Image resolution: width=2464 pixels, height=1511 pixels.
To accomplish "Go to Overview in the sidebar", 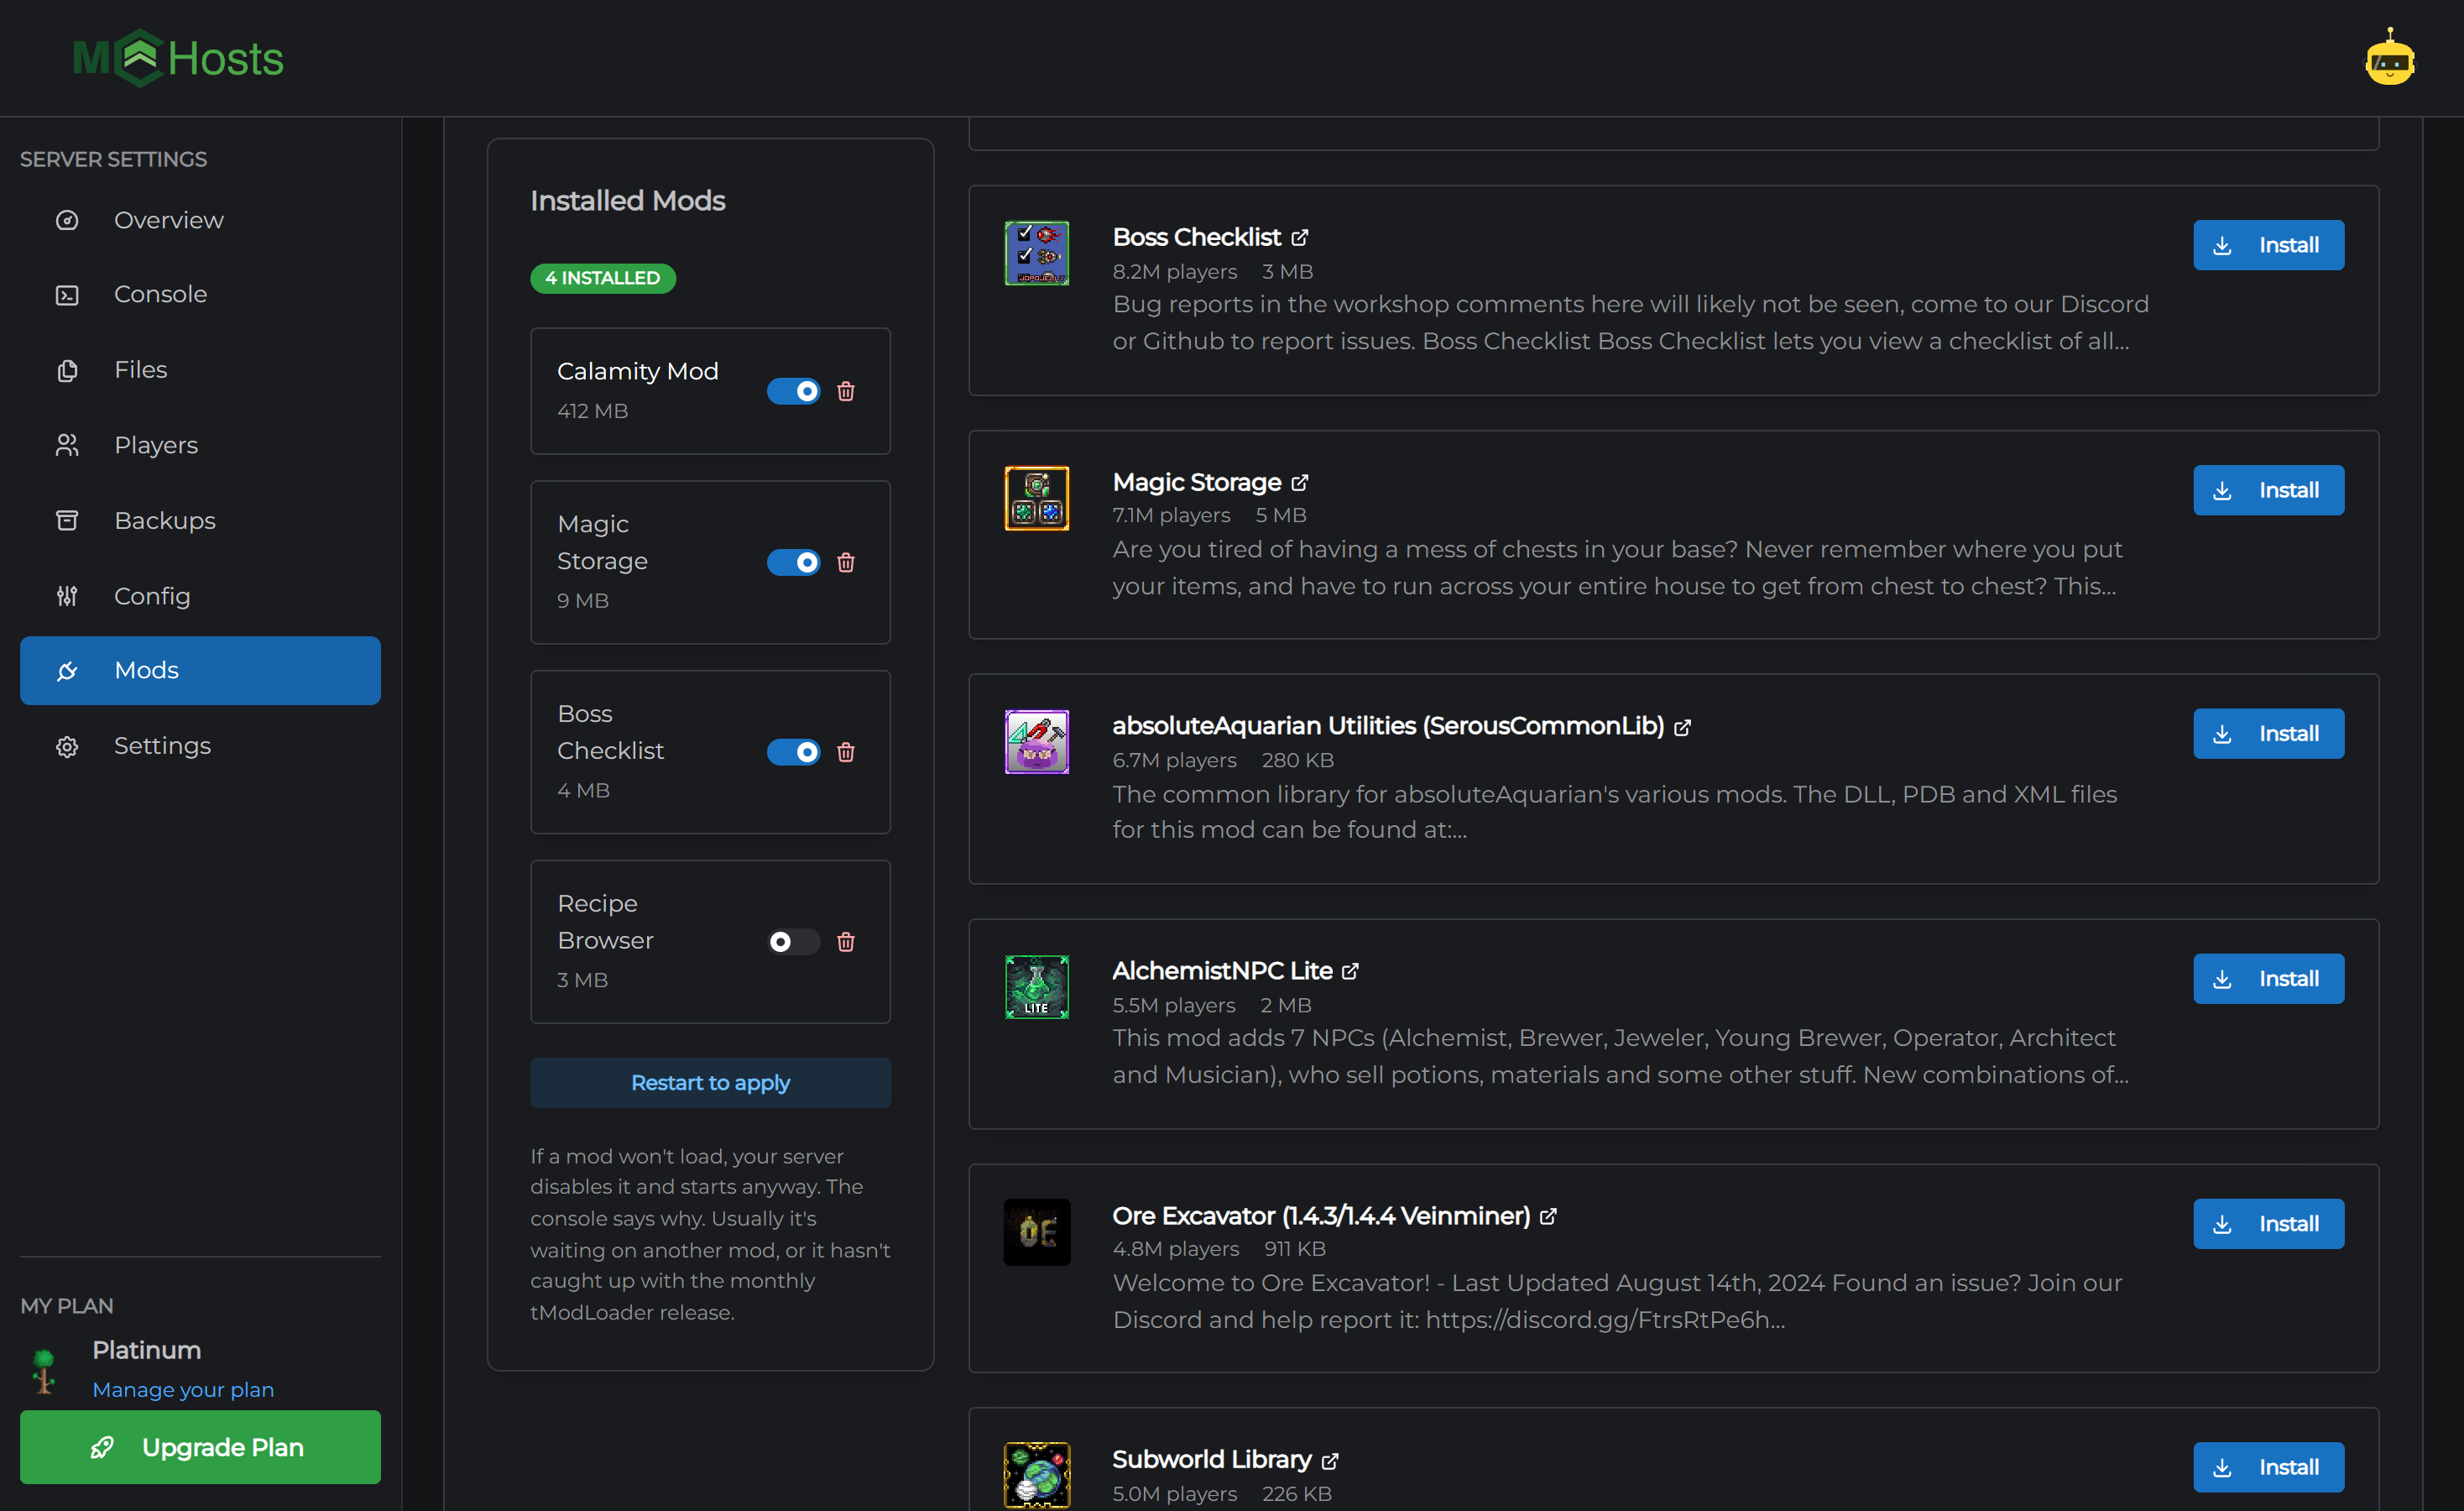I will (x=200, y=220).
